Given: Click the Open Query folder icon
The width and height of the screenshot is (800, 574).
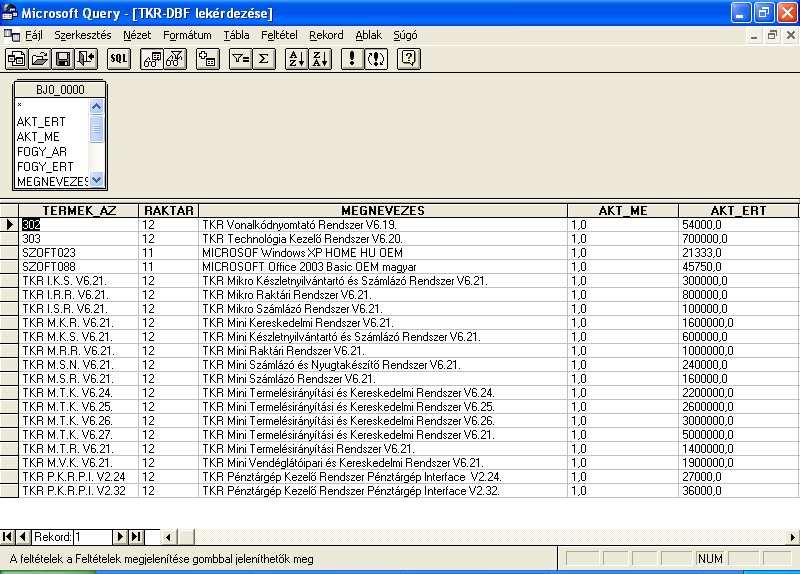Looking at the screenshot, I should pyautogui.click(x=40, y=59).
